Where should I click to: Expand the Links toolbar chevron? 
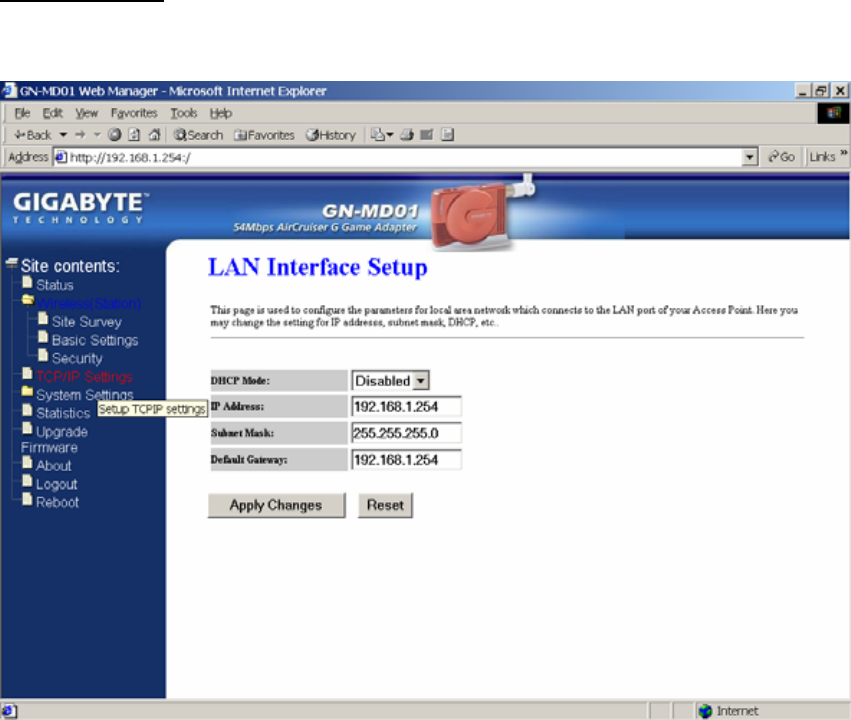point(843,154)
